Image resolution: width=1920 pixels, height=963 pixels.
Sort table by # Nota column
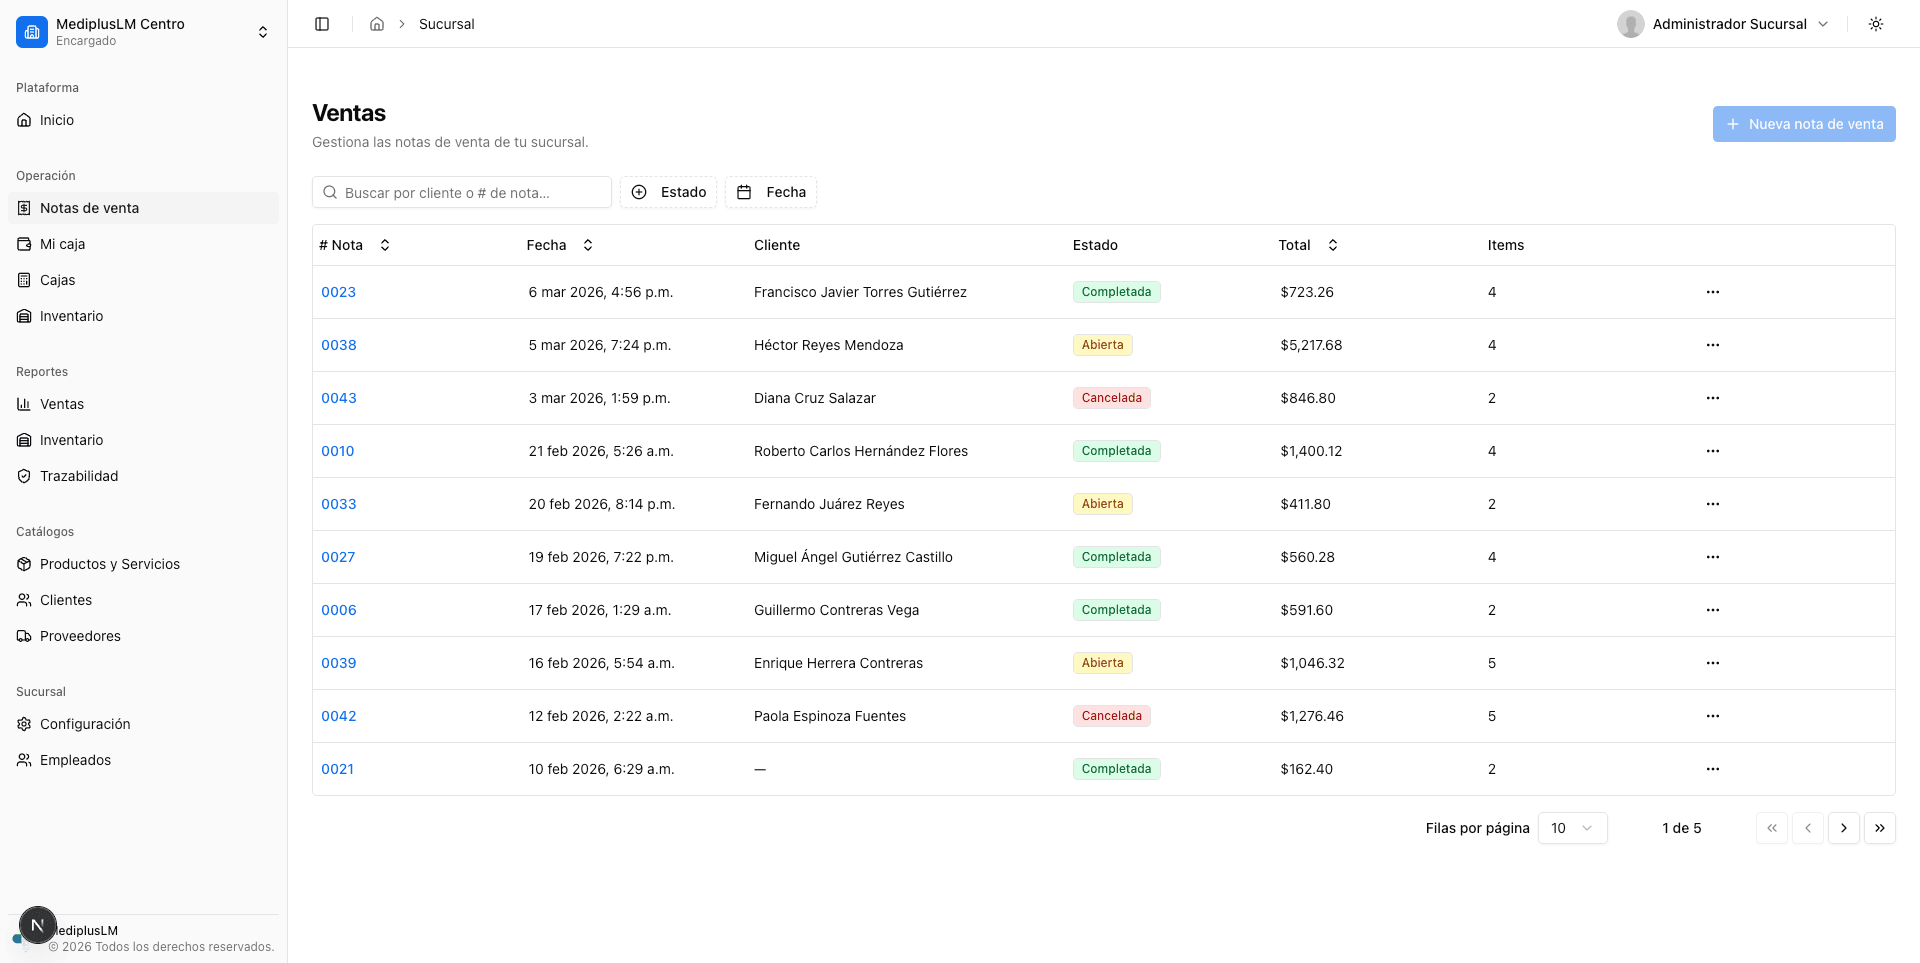click(355, 245)
